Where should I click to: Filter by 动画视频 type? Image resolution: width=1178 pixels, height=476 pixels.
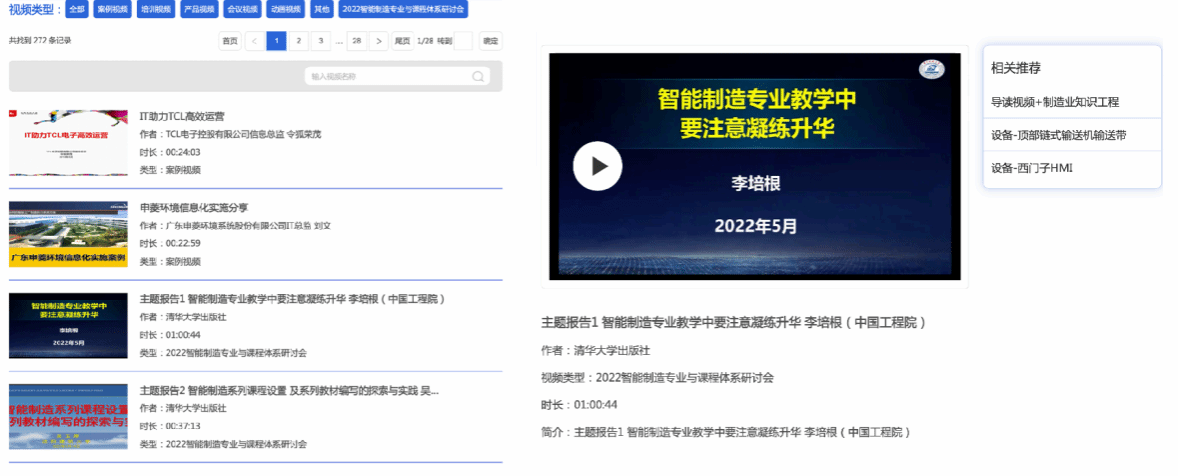(286, 10)
